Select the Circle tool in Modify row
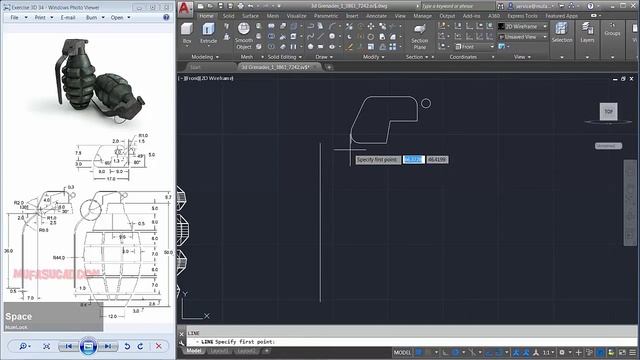 click(x=371, y=36)
